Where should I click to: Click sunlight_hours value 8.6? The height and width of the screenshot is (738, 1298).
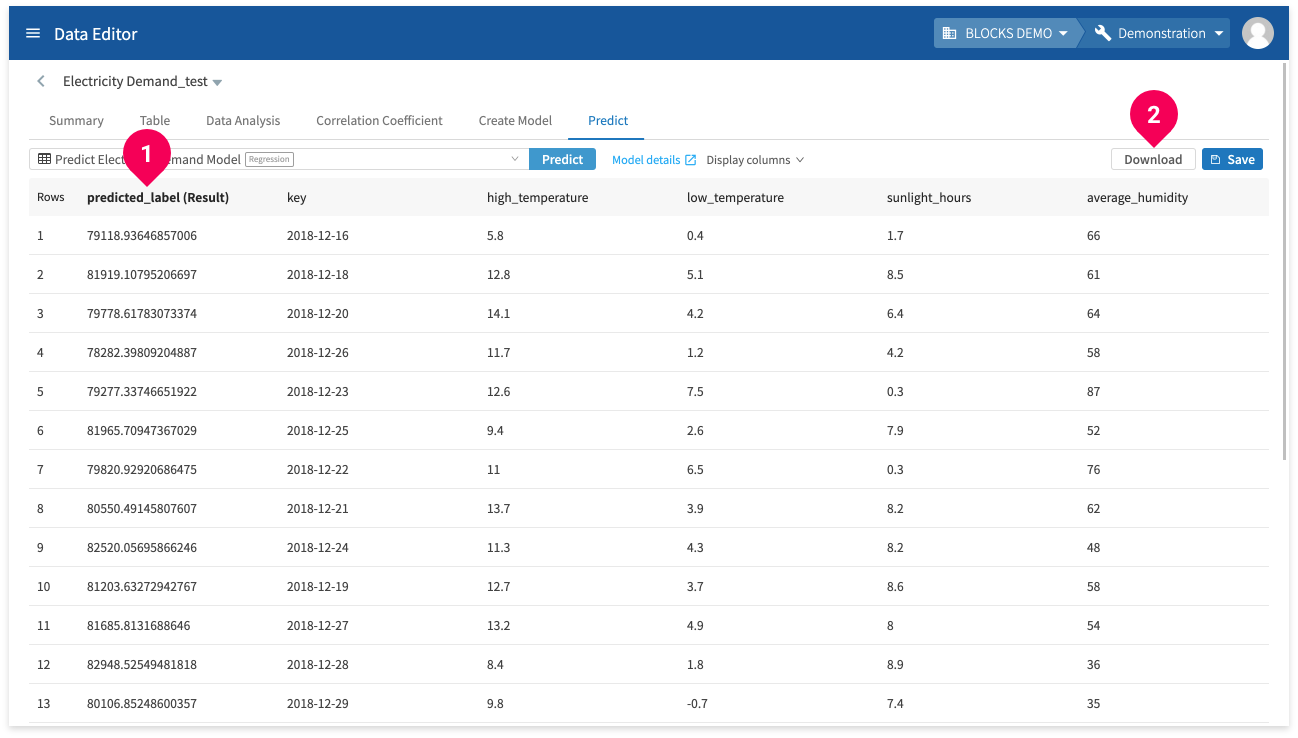pos(895,587)
